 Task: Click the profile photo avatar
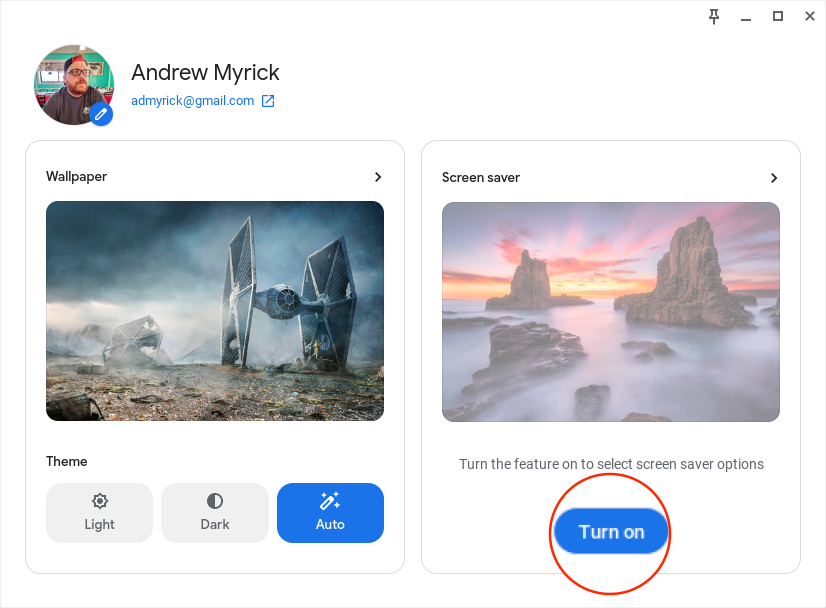coord(74,85)
